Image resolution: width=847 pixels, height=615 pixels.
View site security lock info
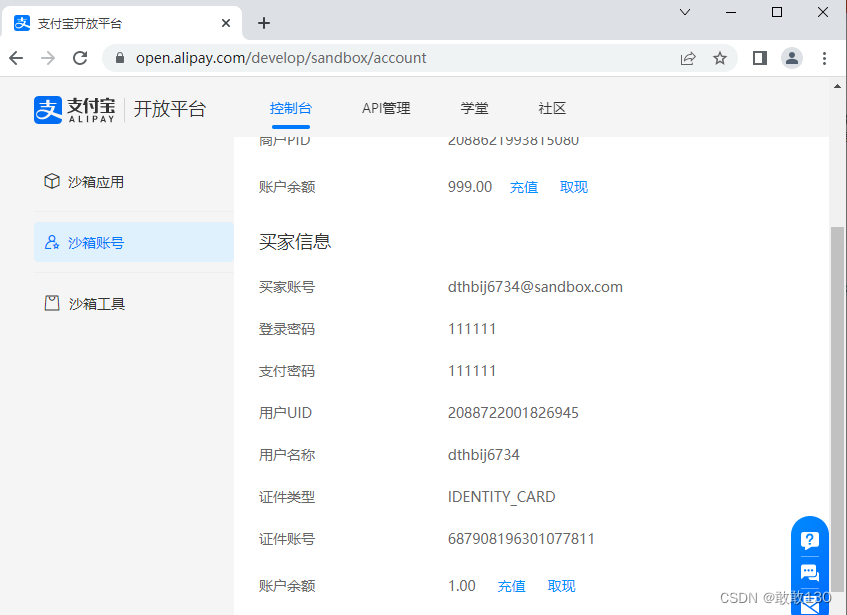coord(120,58)
